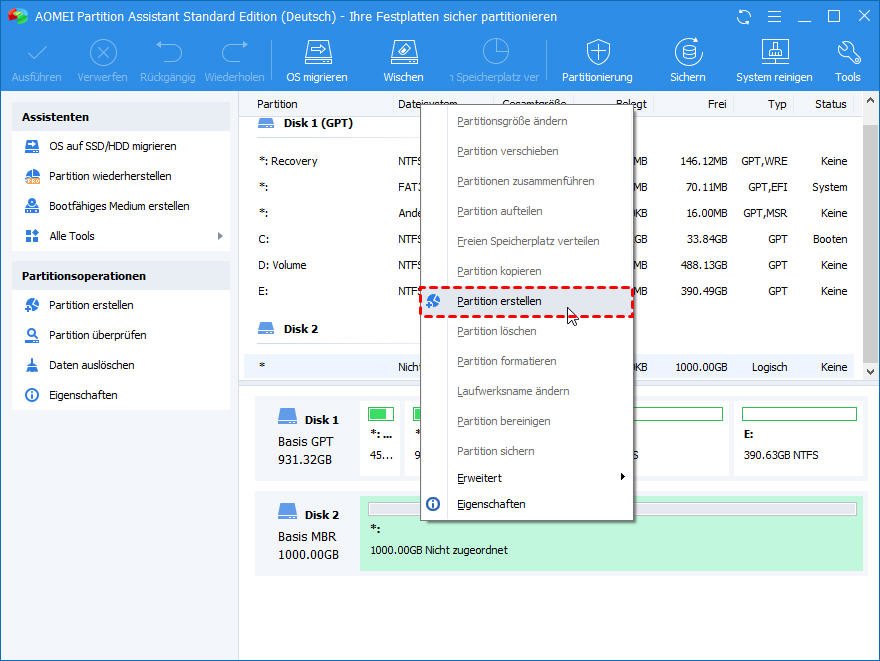Choose Partition formatieren from context menu
This screenshot has height=661, width=880.
click(x=526, y=361)
